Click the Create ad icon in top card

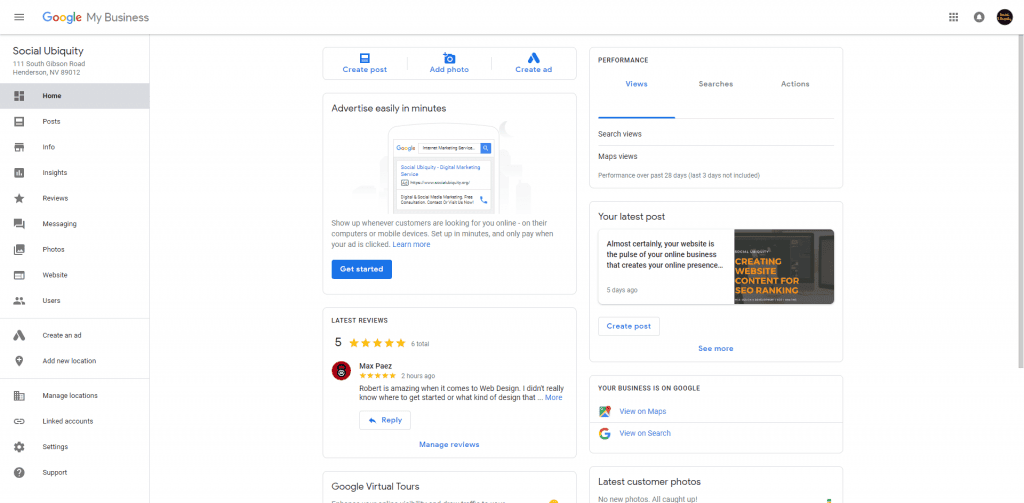(534, 57)
